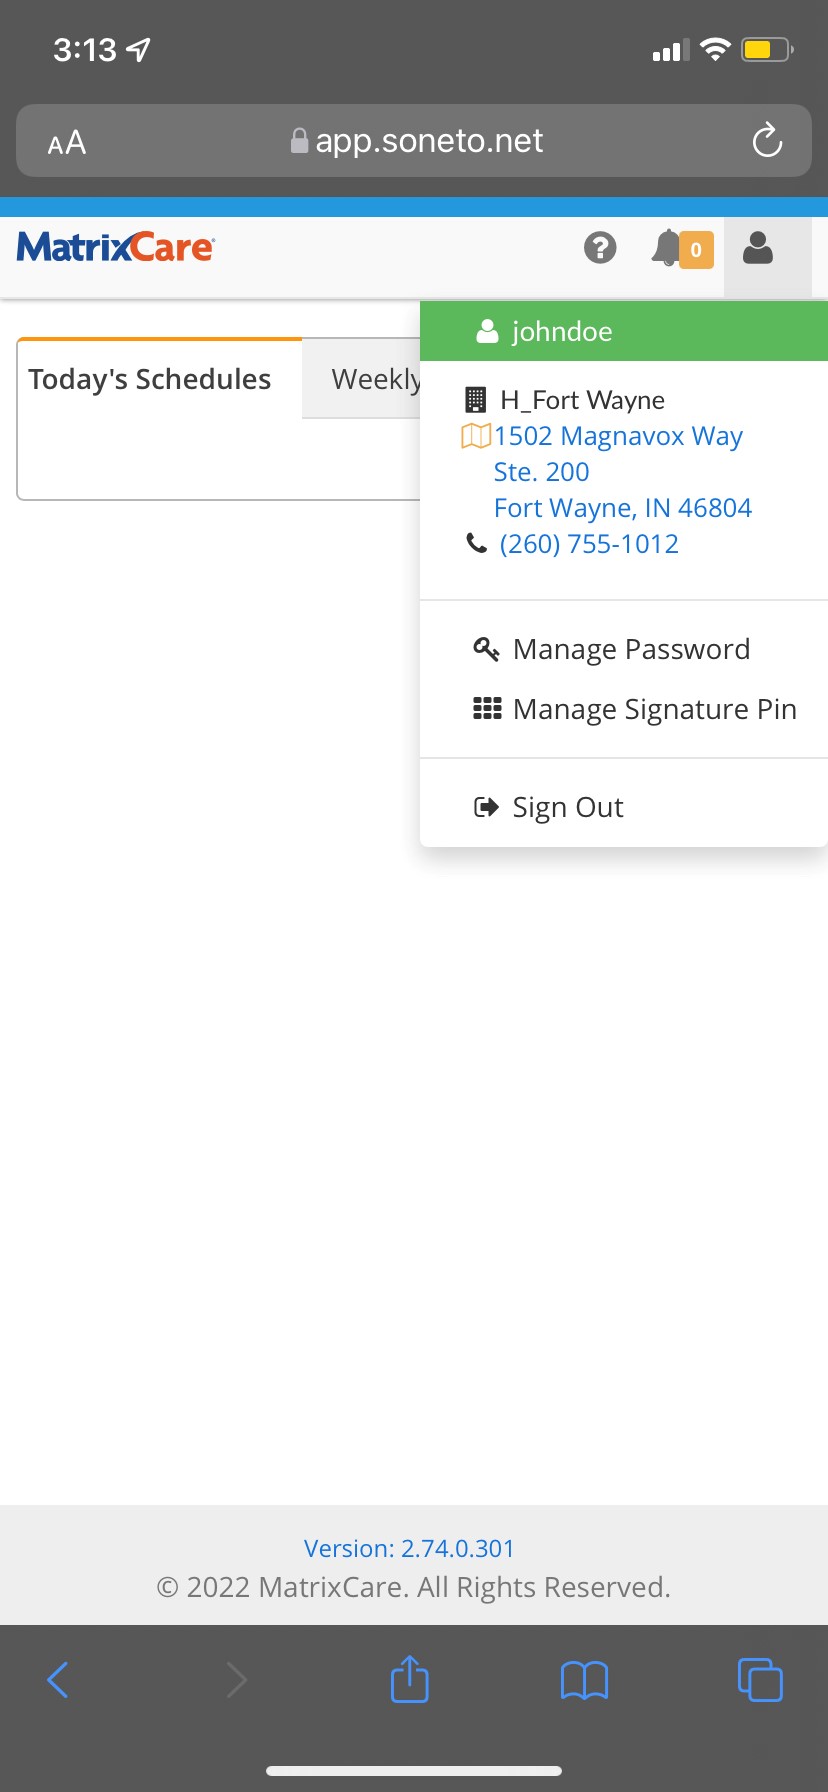Switch to the Weekly tab

pyautogui.click(x=376, y=379)
